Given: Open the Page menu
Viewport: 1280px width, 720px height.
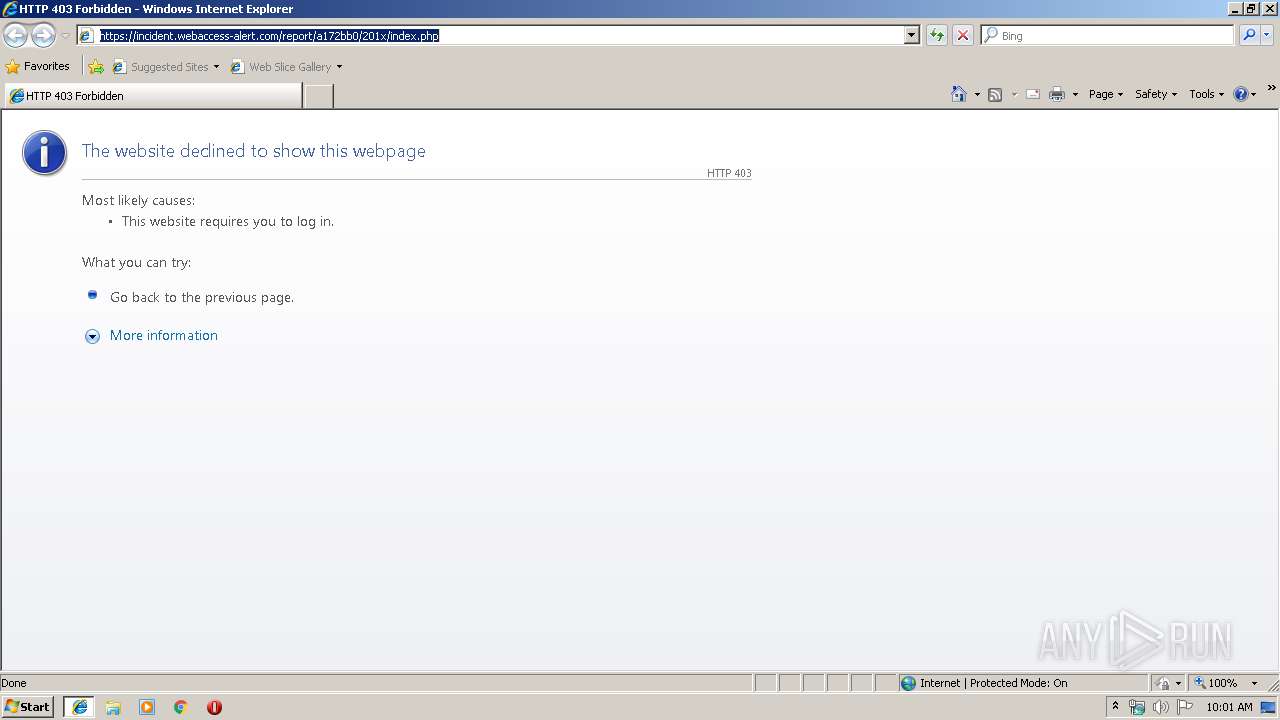Looking at the screenshot, I should 1106,94.
